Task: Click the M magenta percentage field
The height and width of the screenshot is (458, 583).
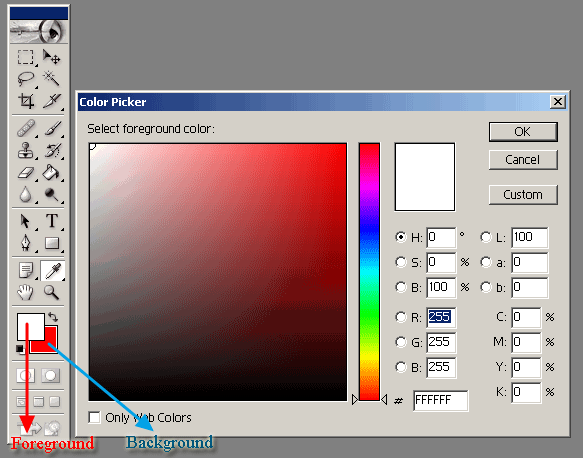Action: 526,342
